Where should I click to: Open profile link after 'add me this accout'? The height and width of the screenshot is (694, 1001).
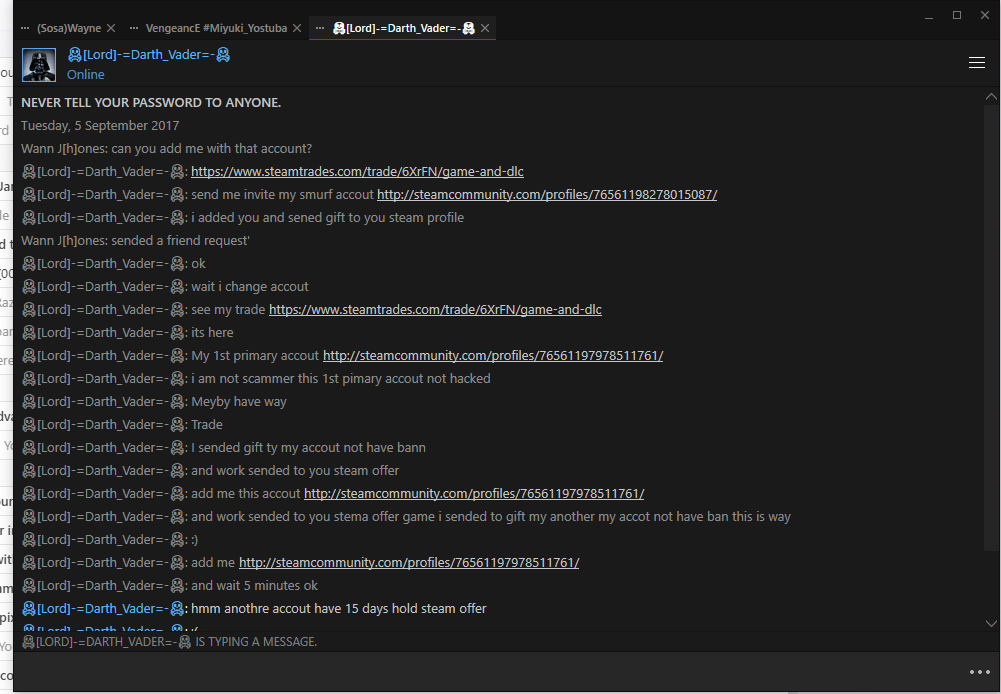click(x=474, y=494)
